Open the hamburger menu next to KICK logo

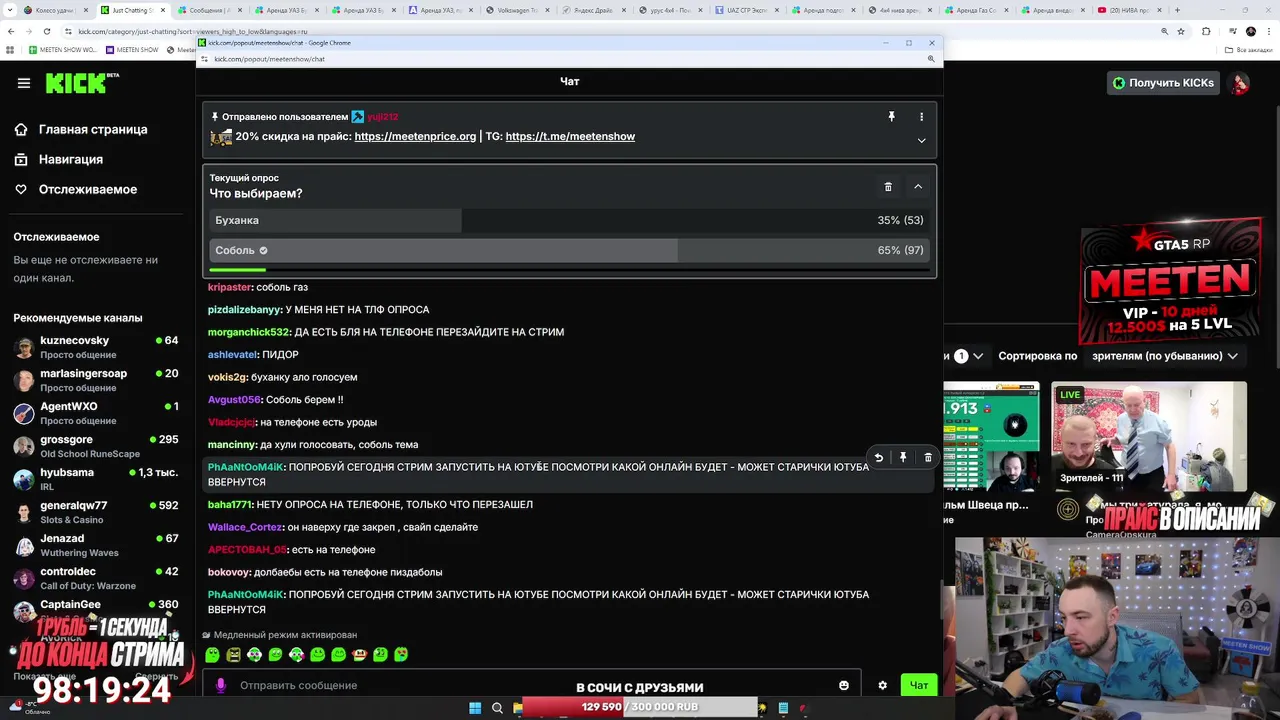24,83
